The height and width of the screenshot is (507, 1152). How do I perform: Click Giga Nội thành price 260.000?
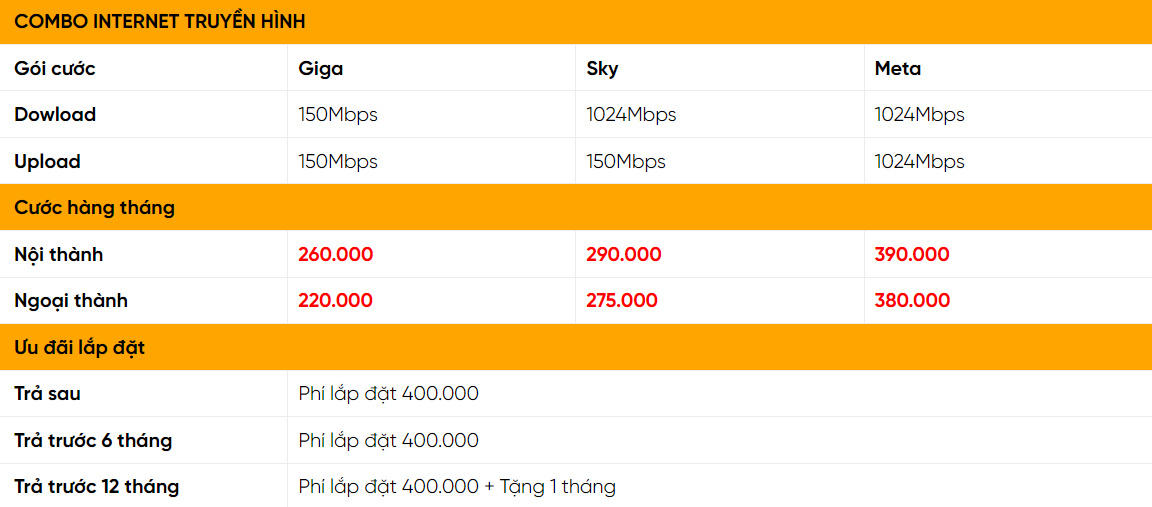pyautogui.click(x=335, y=254)
